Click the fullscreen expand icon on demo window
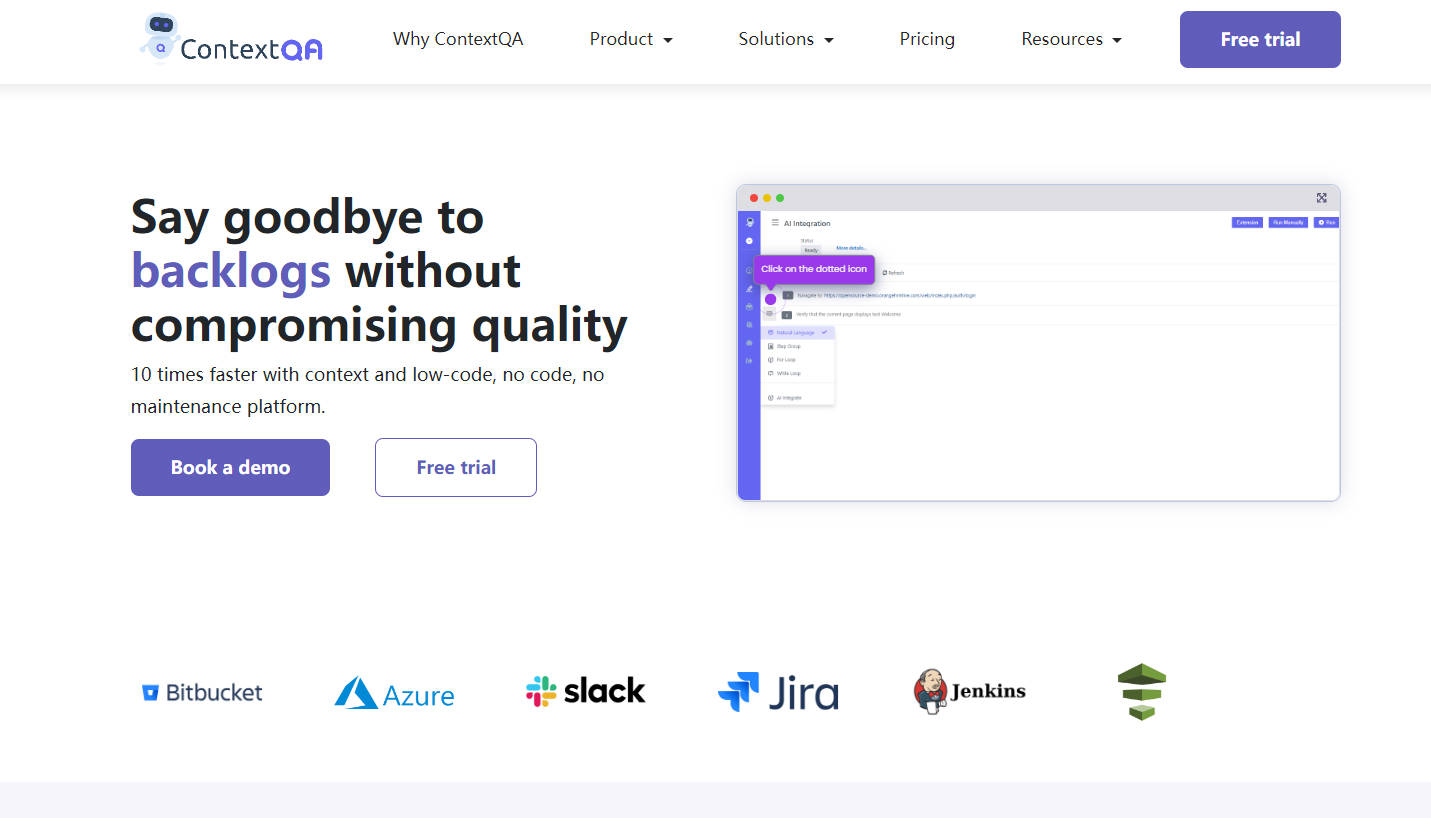 pos(1322,197)
